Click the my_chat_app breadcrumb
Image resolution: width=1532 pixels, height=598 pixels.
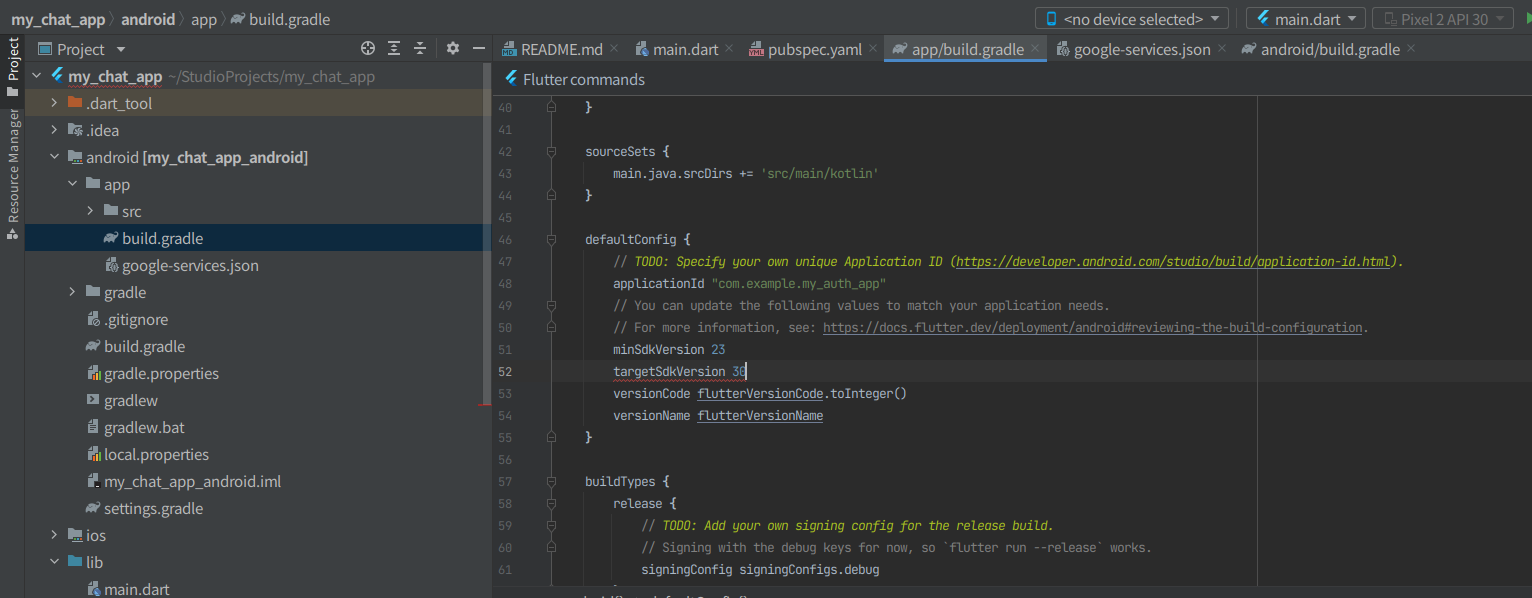pos(58,19)
